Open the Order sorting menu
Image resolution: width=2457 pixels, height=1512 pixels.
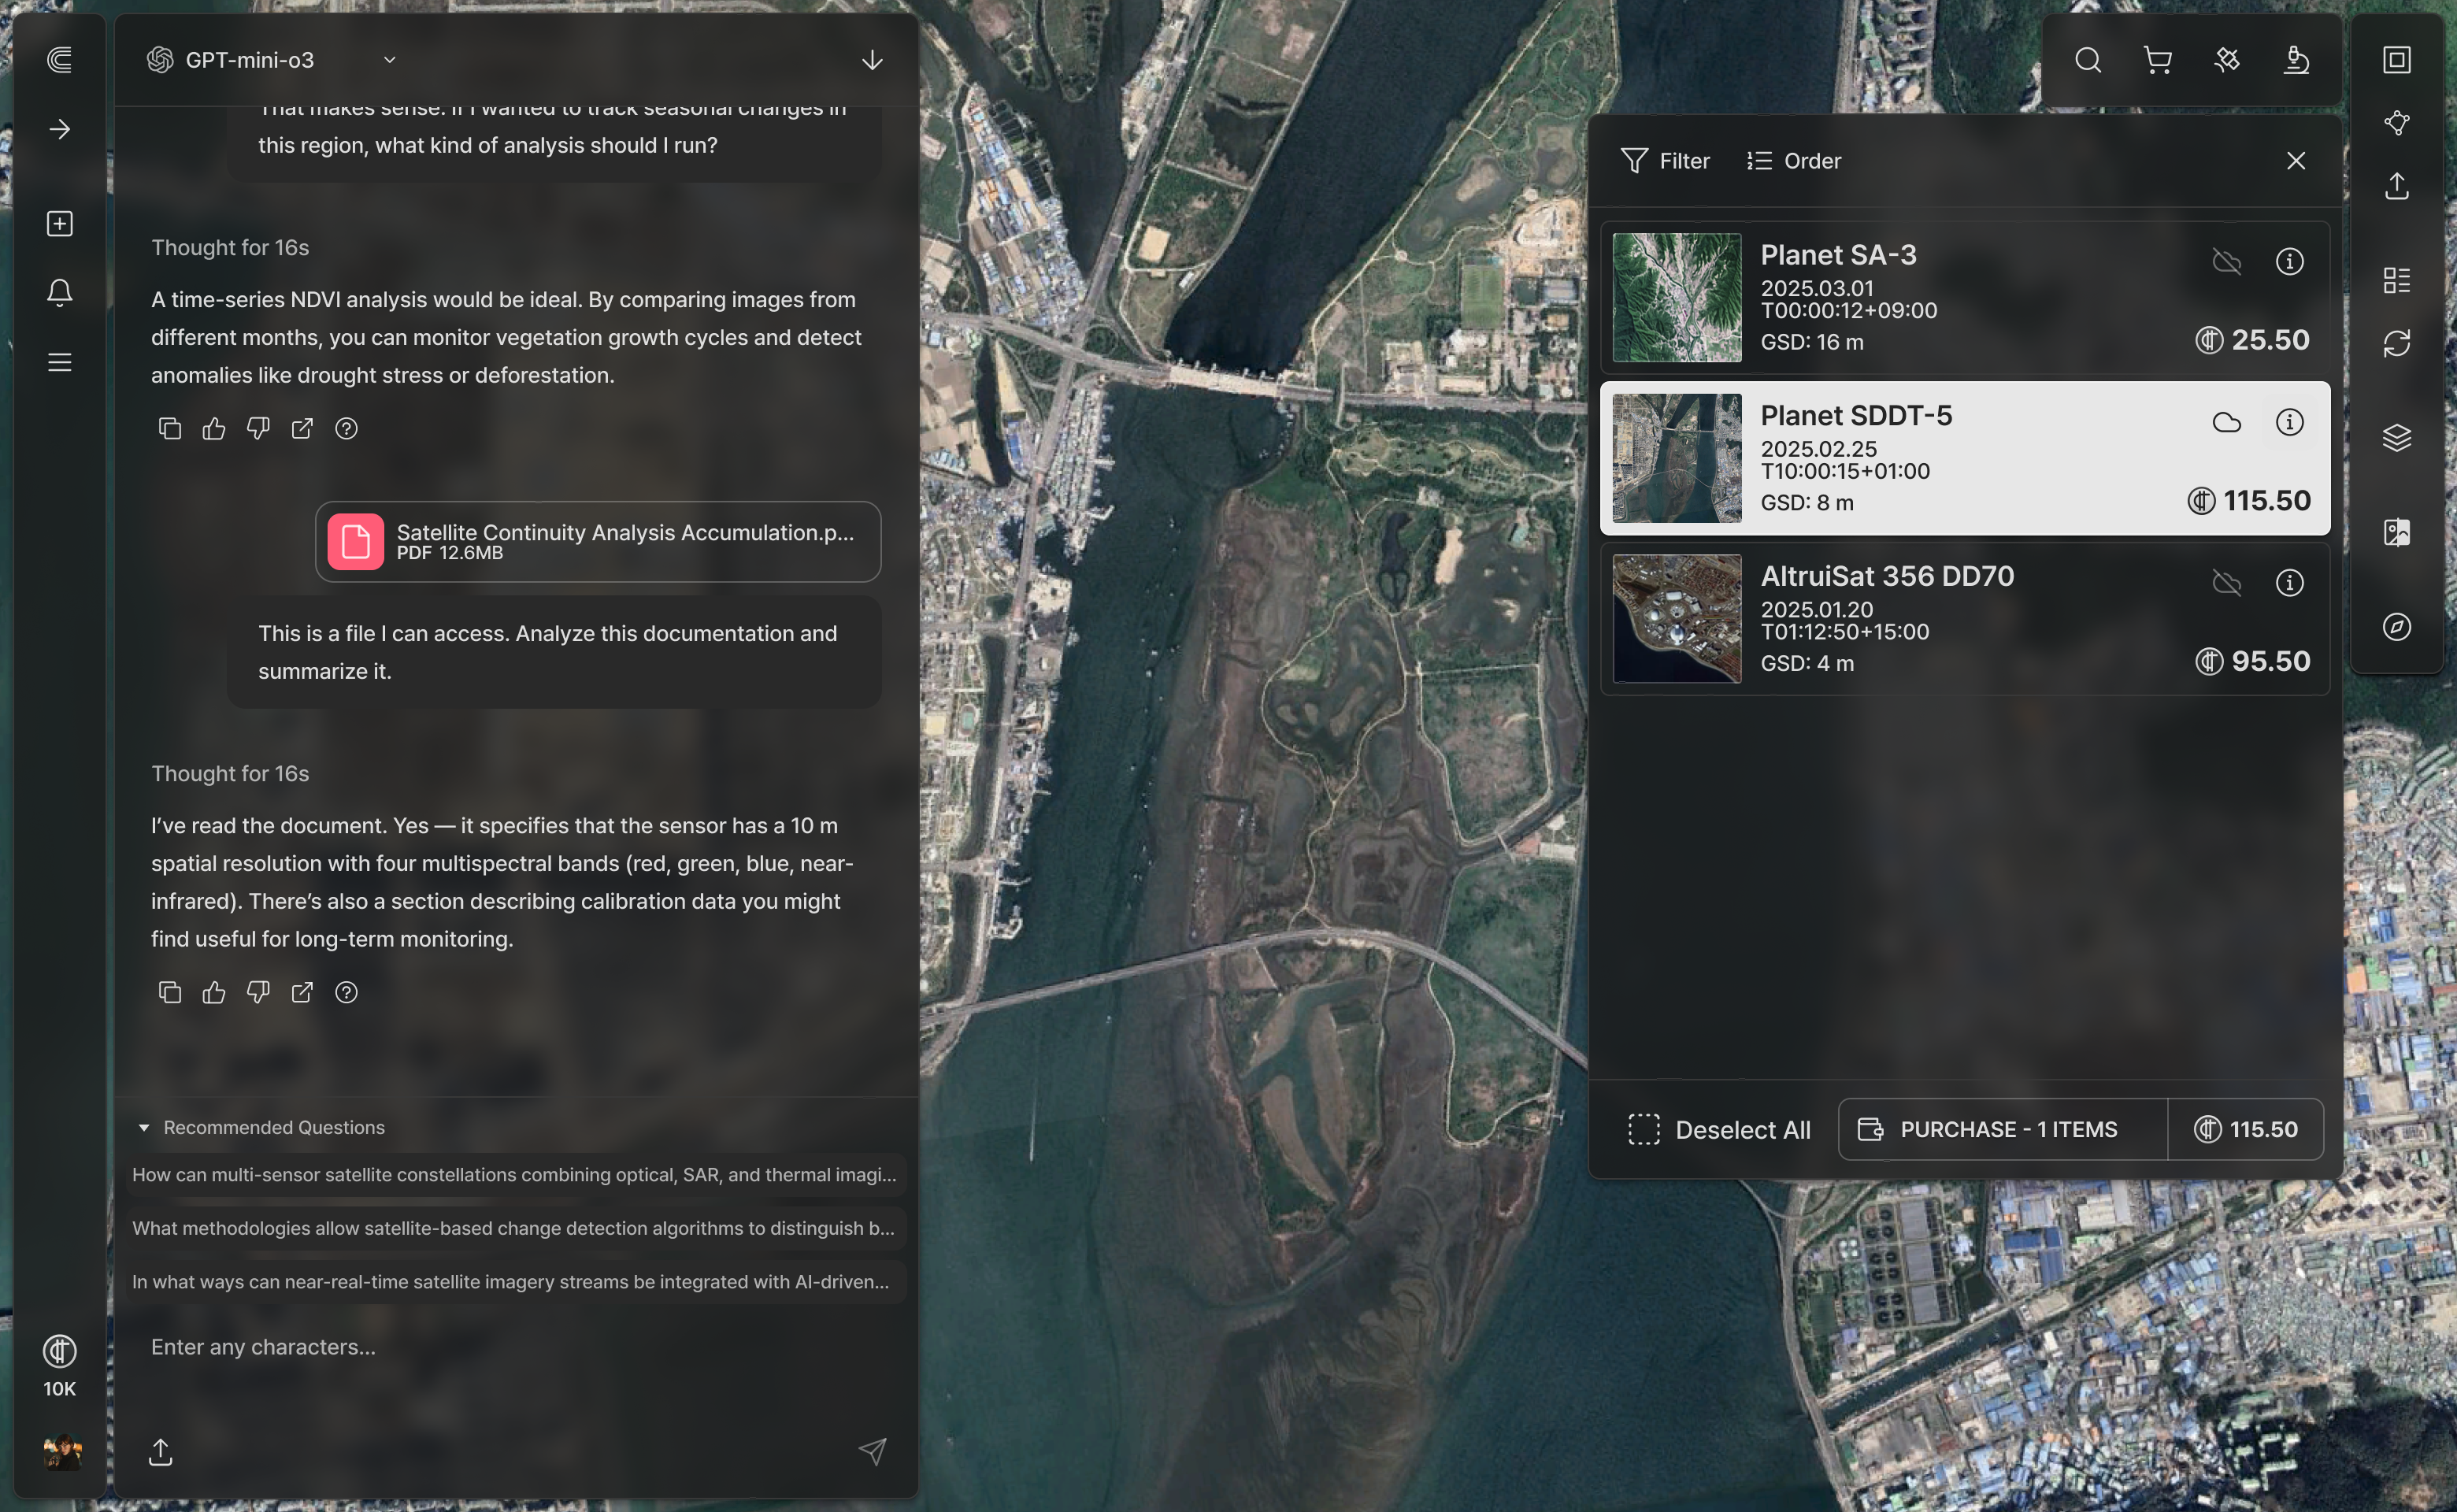(1793, 161)
